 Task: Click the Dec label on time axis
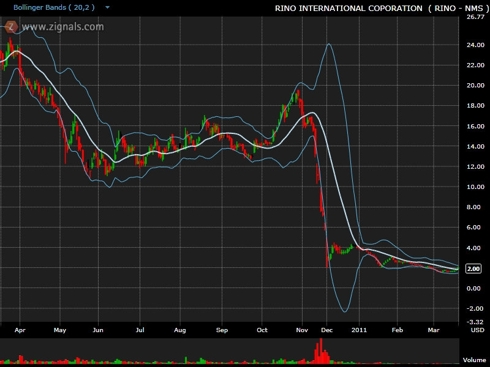(327, 330)
